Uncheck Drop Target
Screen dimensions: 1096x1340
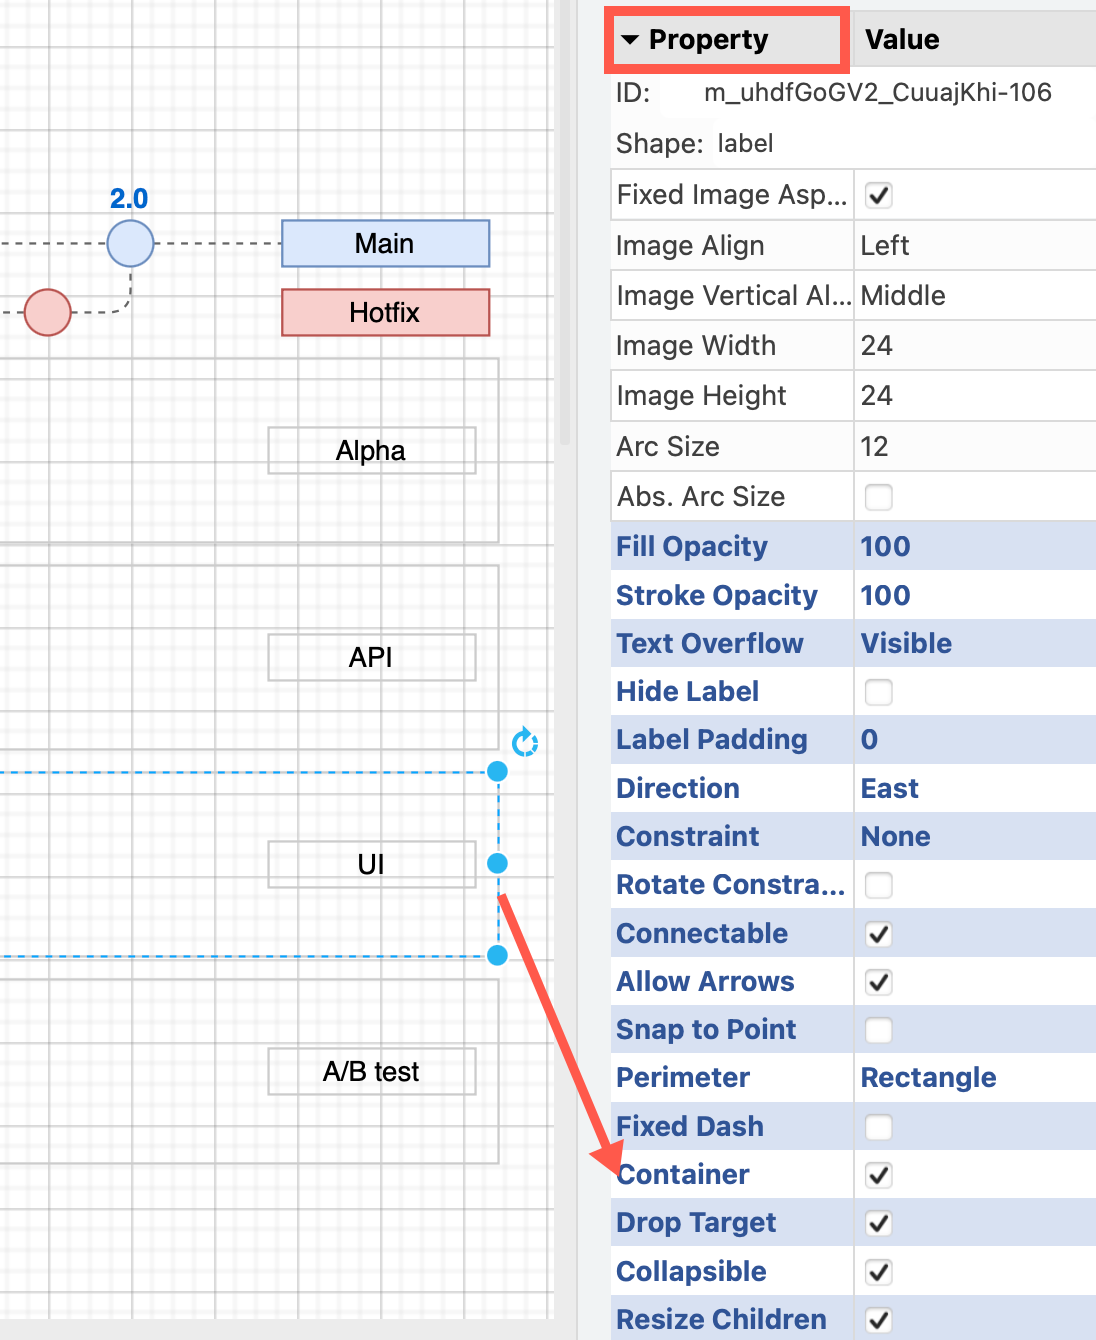tap(877, 1223)
